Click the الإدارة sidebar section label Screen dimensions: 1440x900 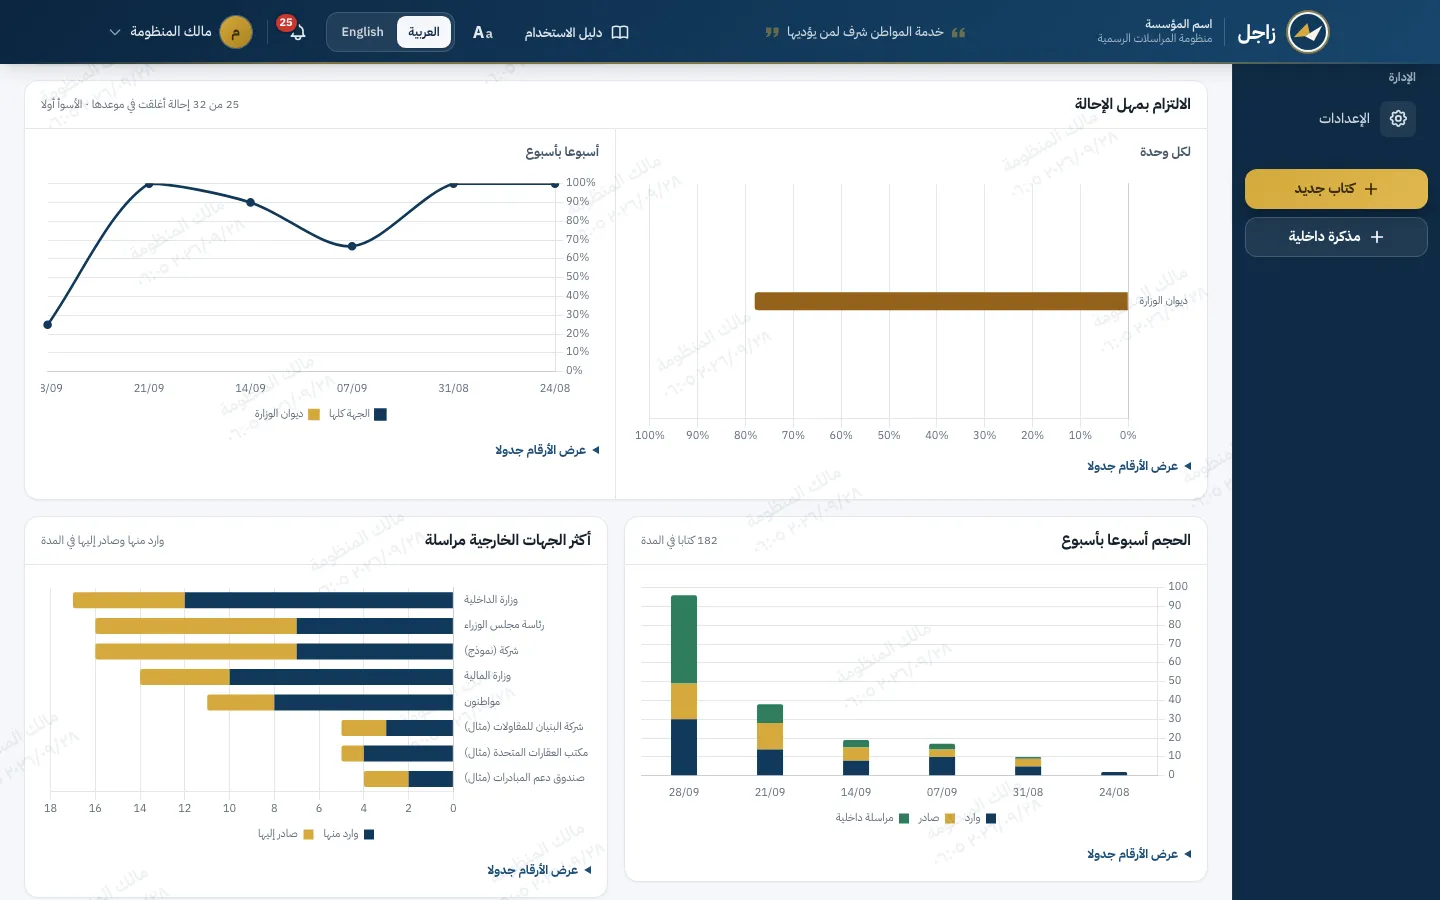click(1401, 77)
